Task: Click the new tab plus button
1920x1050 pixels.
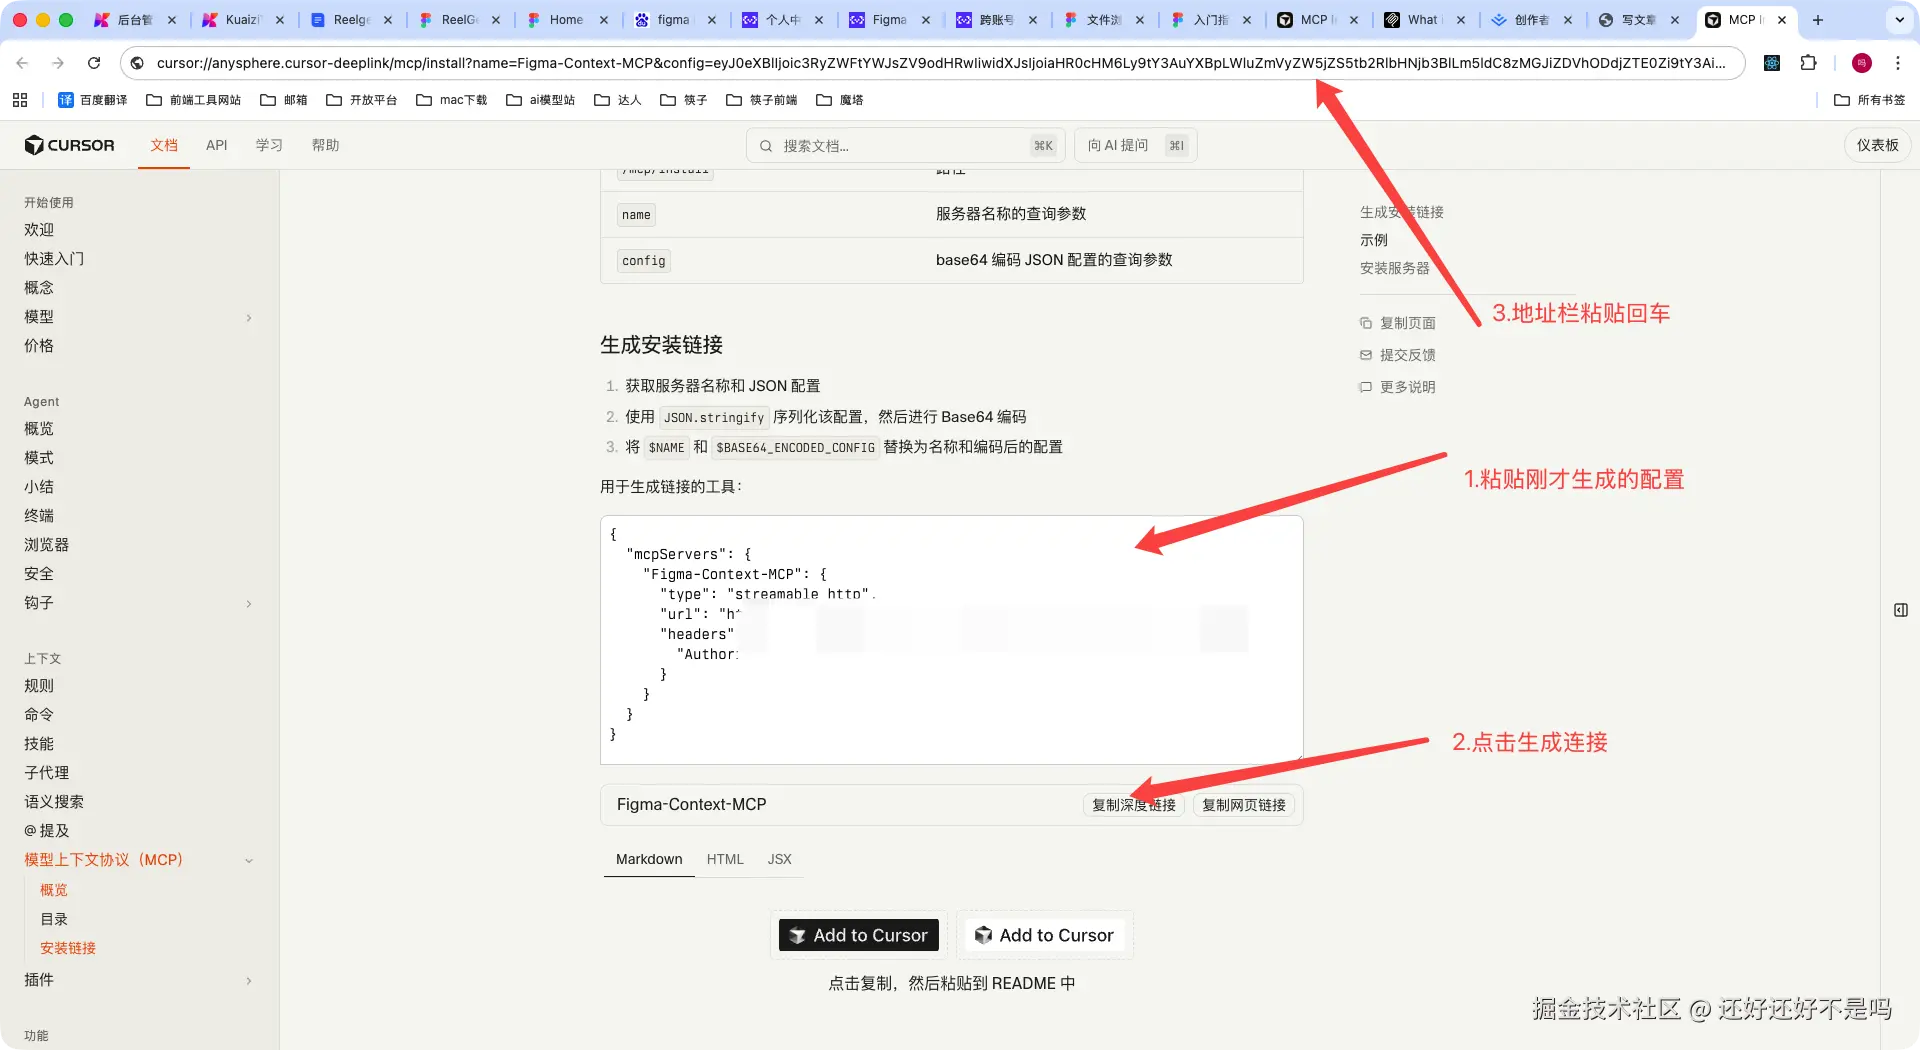Action: tap(1818, 20)
